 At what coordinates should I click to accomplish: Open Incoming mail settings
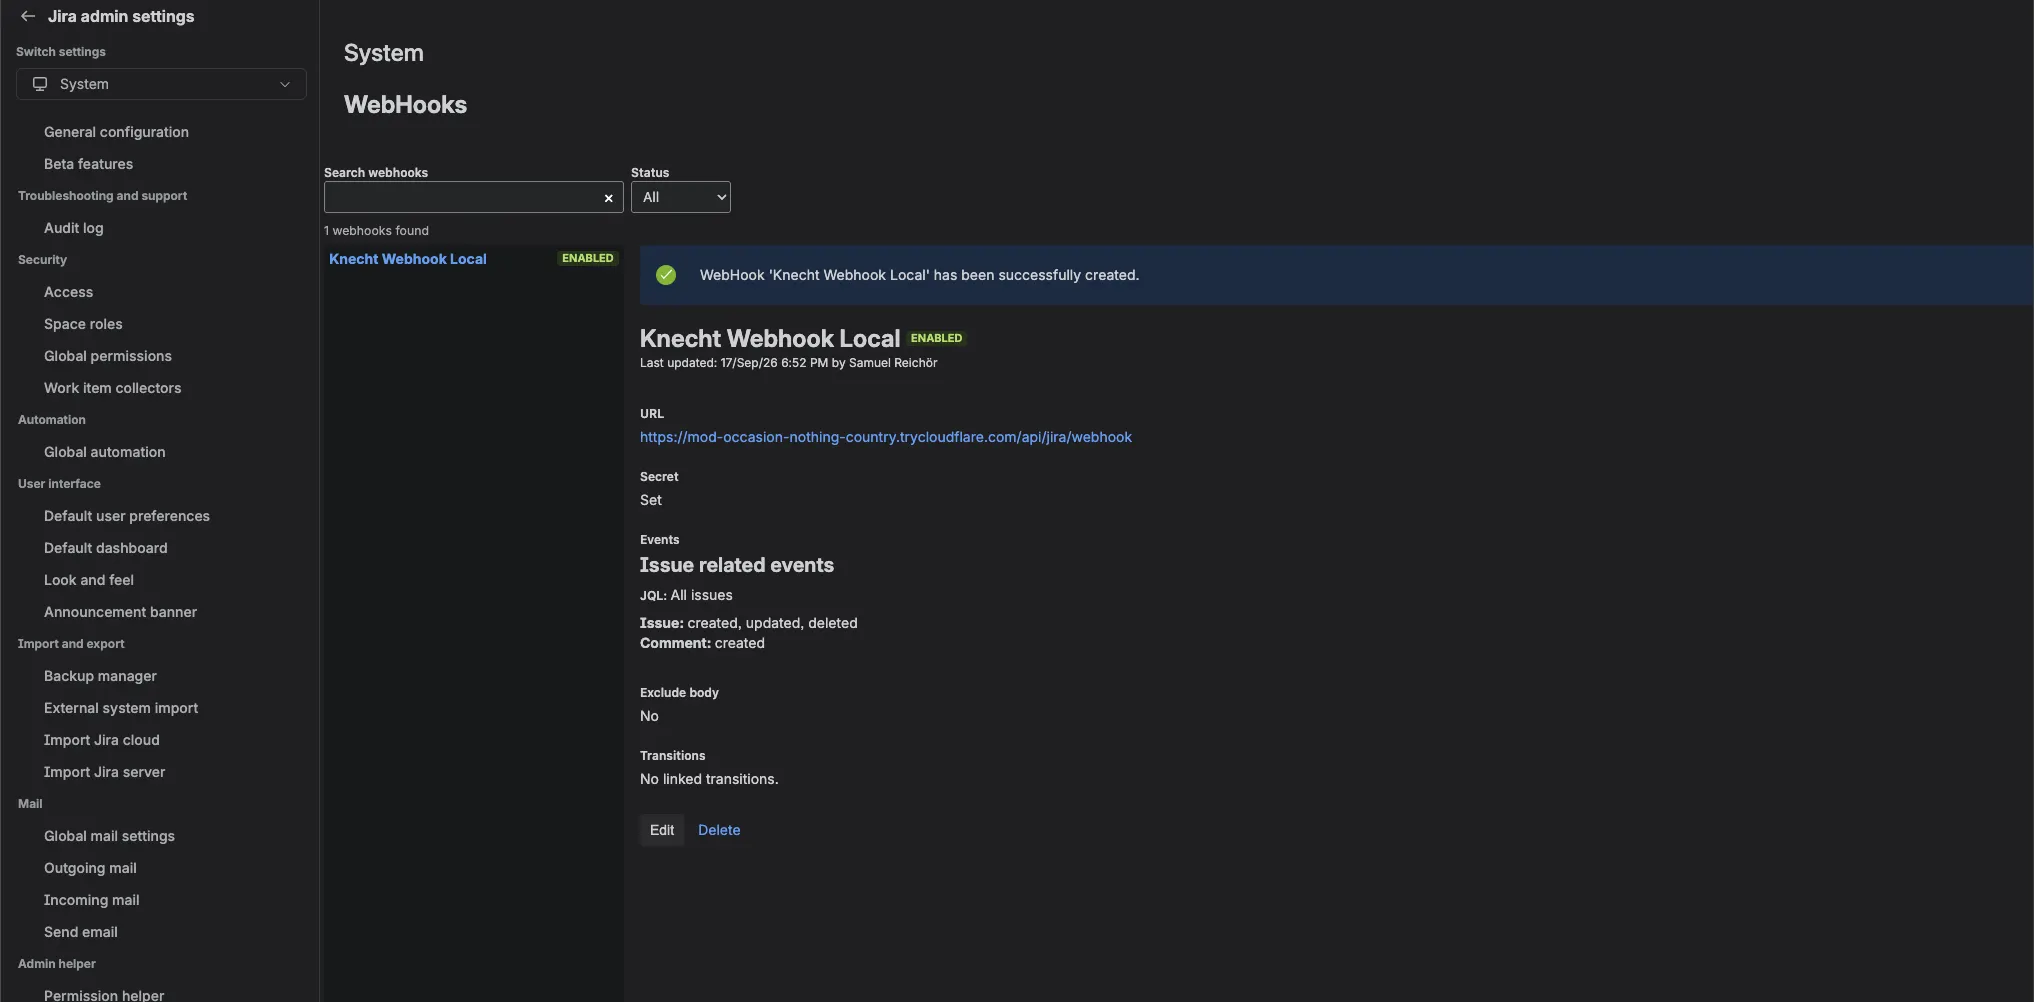91,900
